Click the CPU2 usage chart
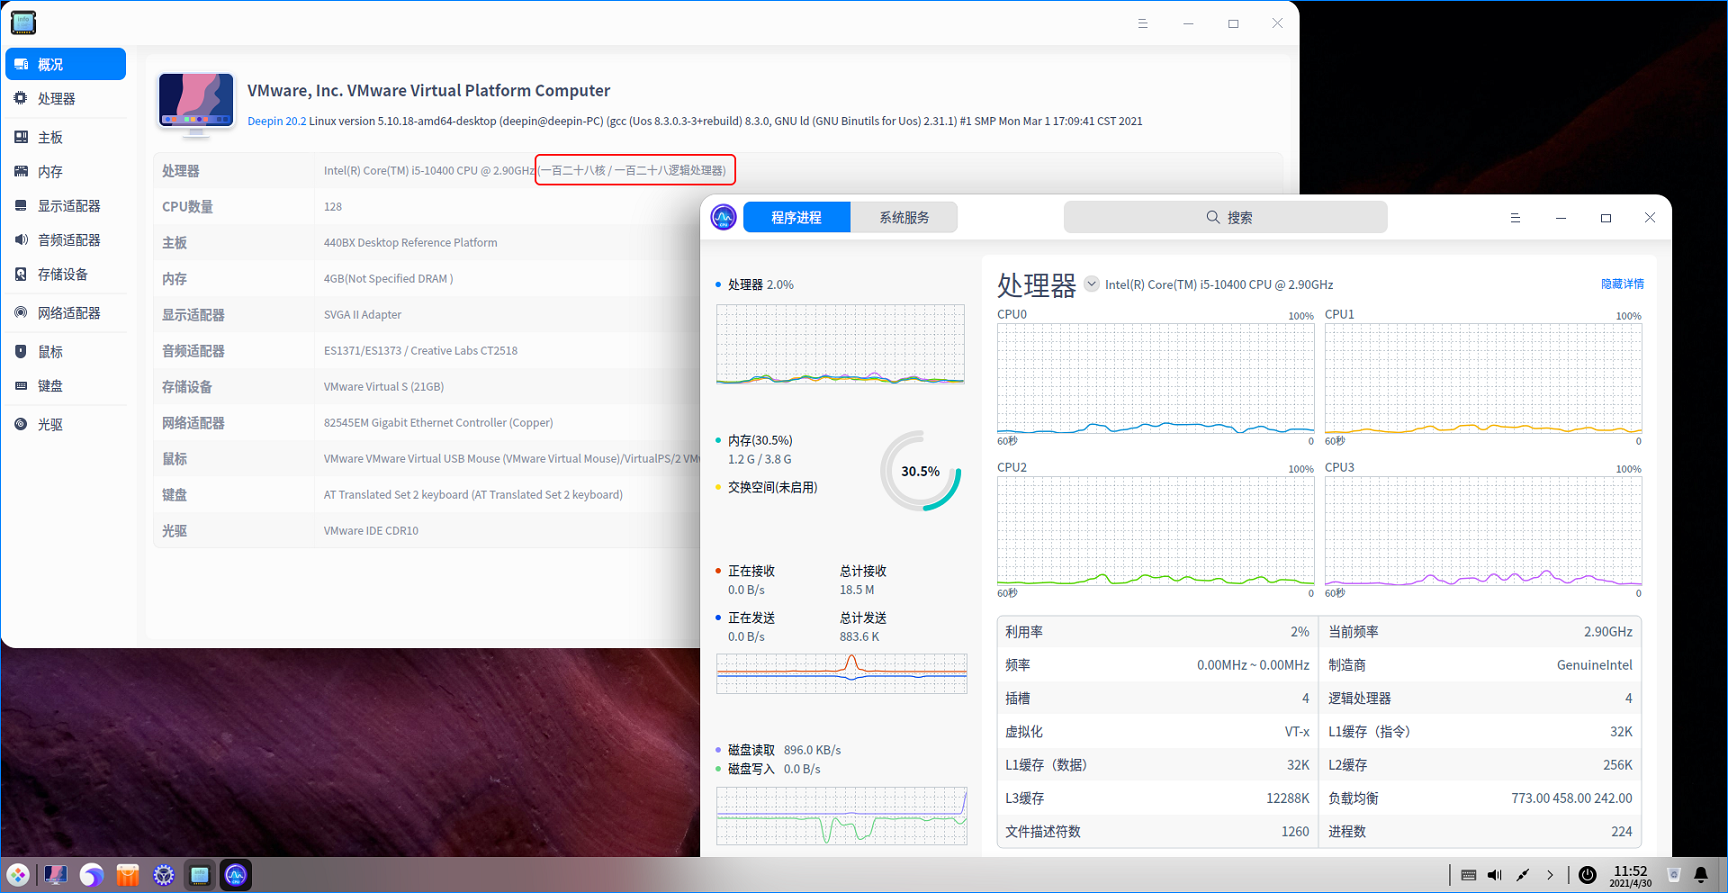 point(1156,531)
